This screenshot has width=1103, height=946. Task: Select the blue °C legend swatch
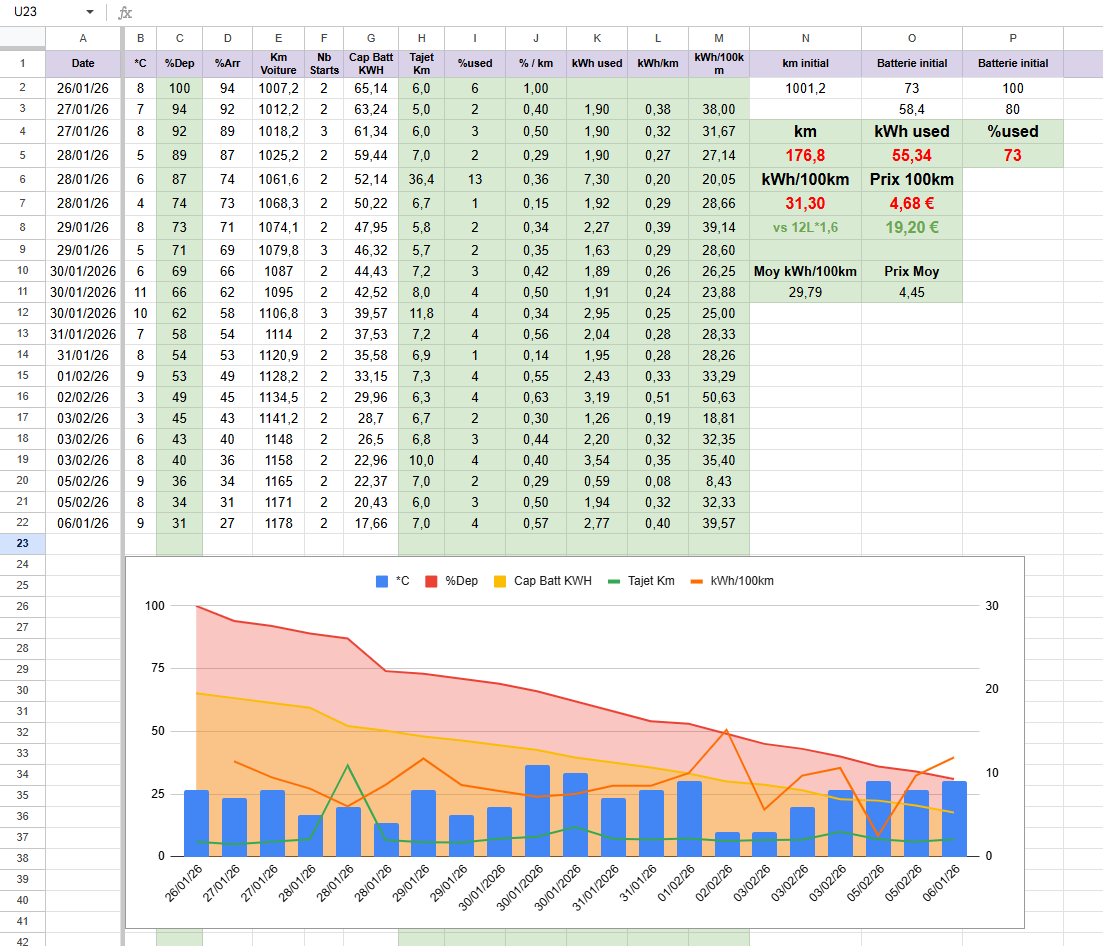point(382,581)
